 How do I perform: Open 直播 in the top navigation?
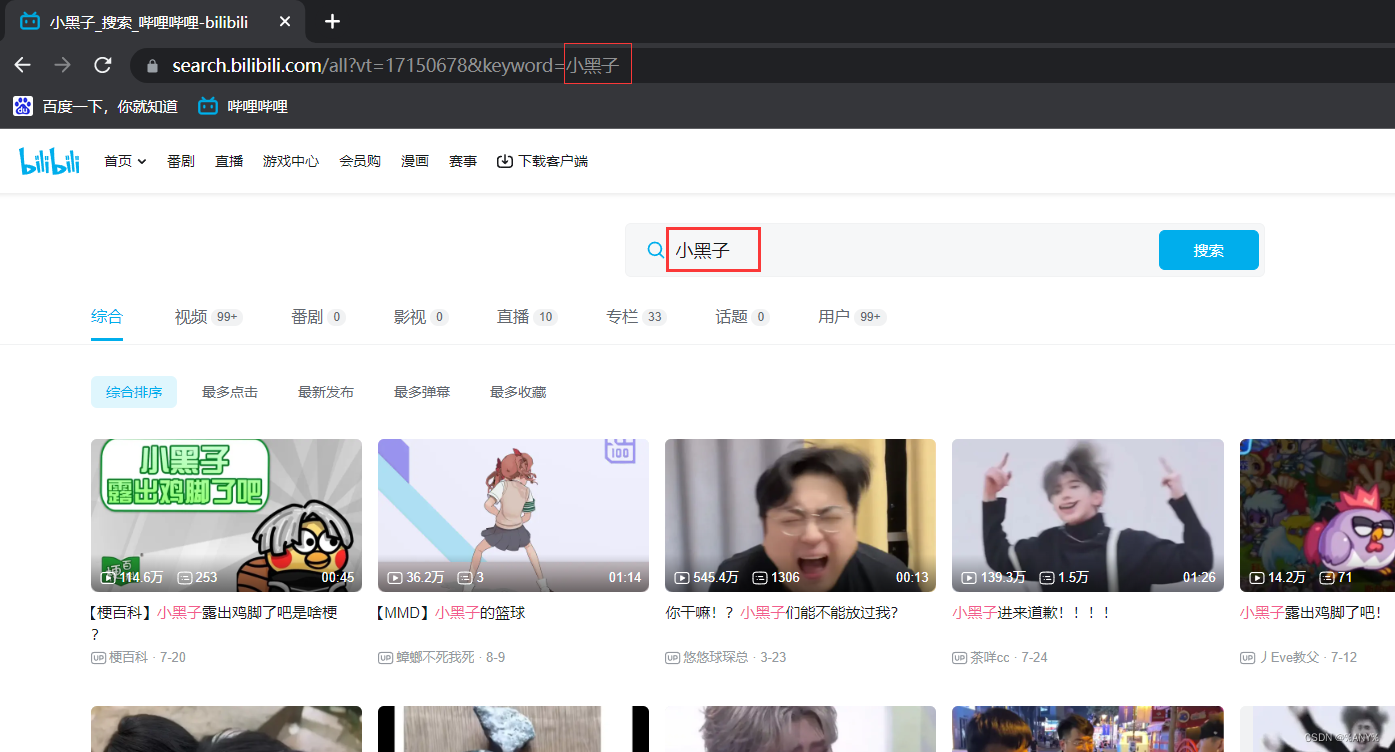229,161
